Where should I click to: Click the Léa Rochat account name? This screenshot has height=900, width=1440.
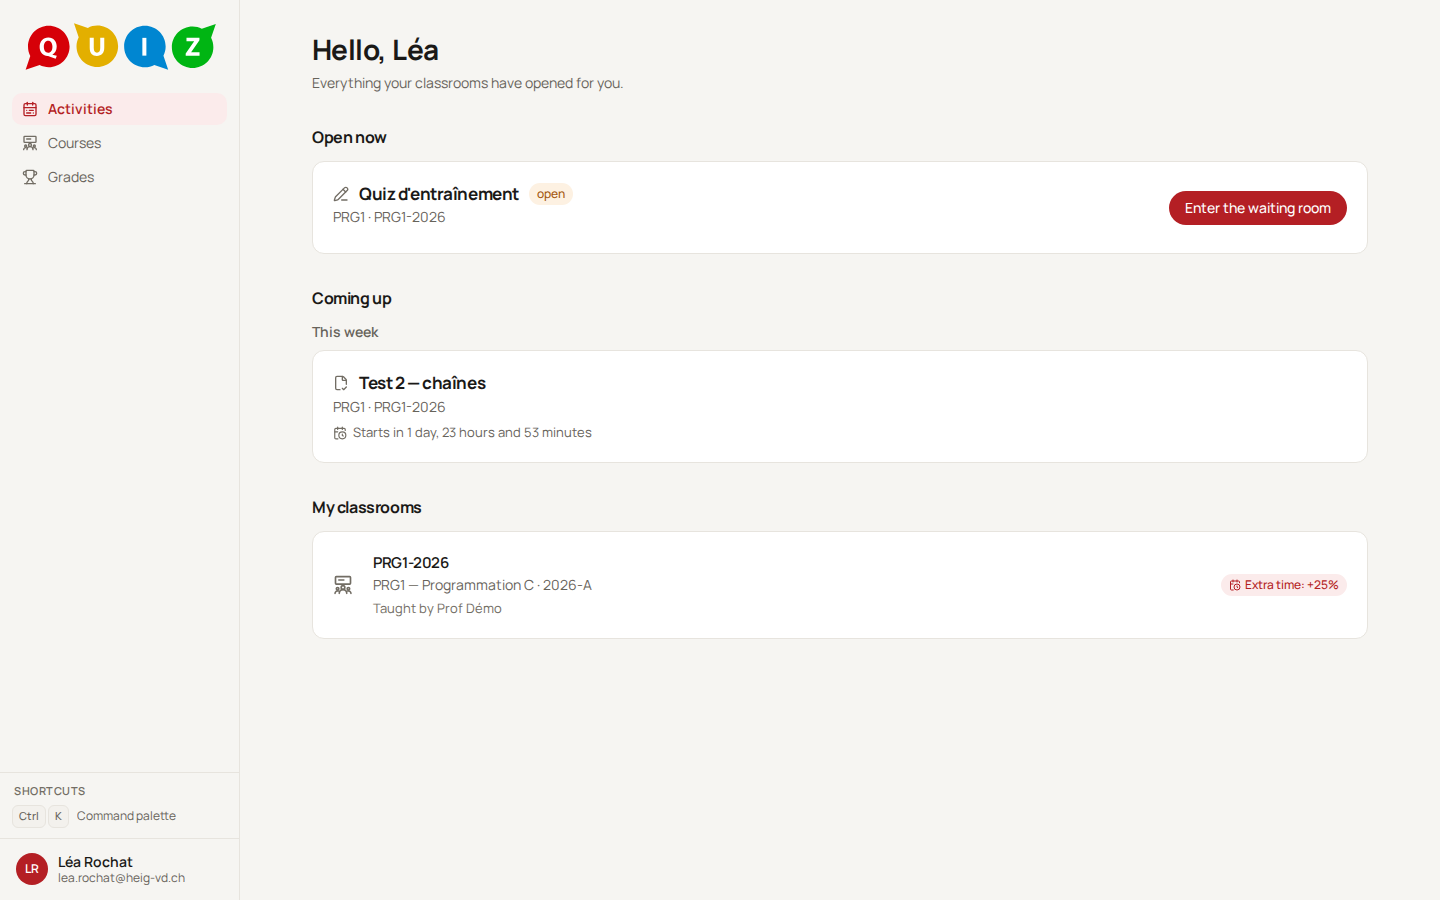pyautogui.click(x=95, y=862)
